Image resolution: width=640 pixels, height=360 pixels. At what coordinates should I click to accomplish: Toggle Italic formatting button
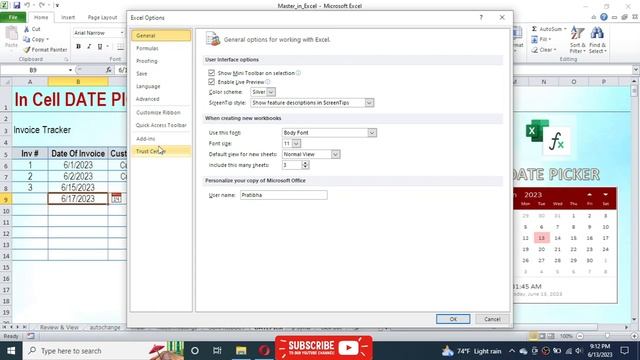(x=89, y=47)
